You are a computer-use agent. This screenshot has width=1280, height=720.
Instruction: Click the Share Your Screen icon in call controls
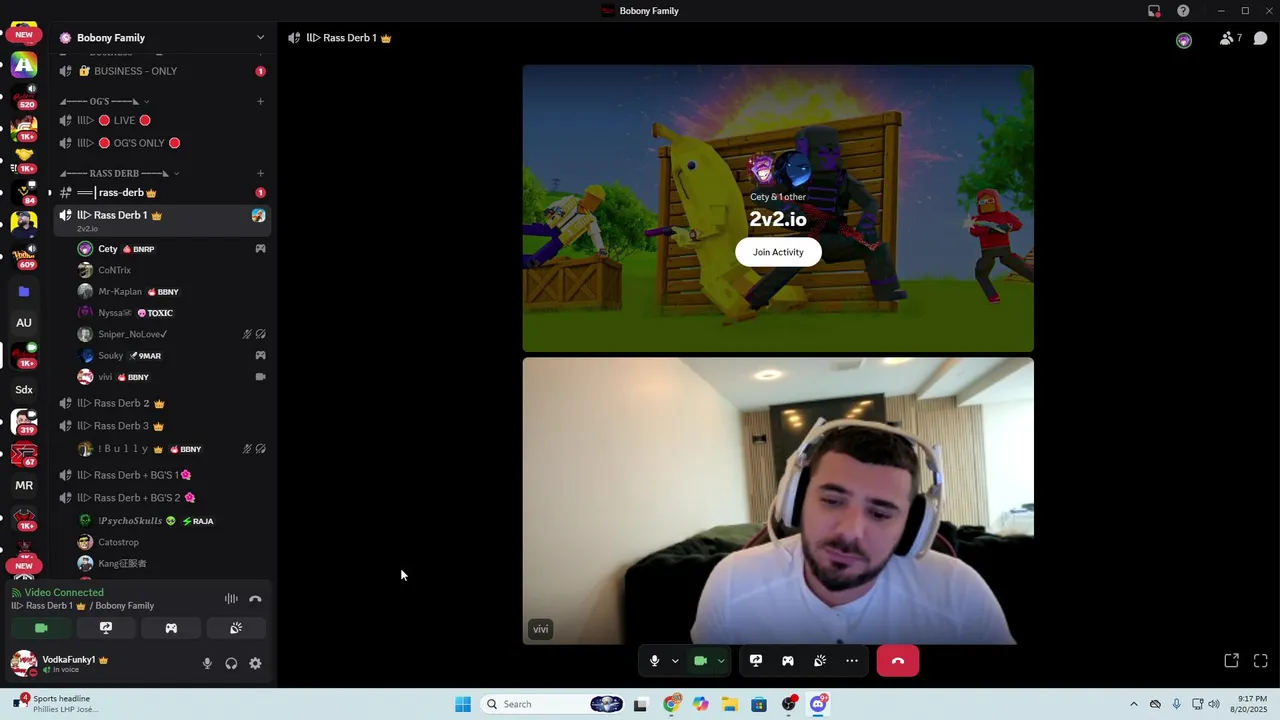click(x=756, y=661)
